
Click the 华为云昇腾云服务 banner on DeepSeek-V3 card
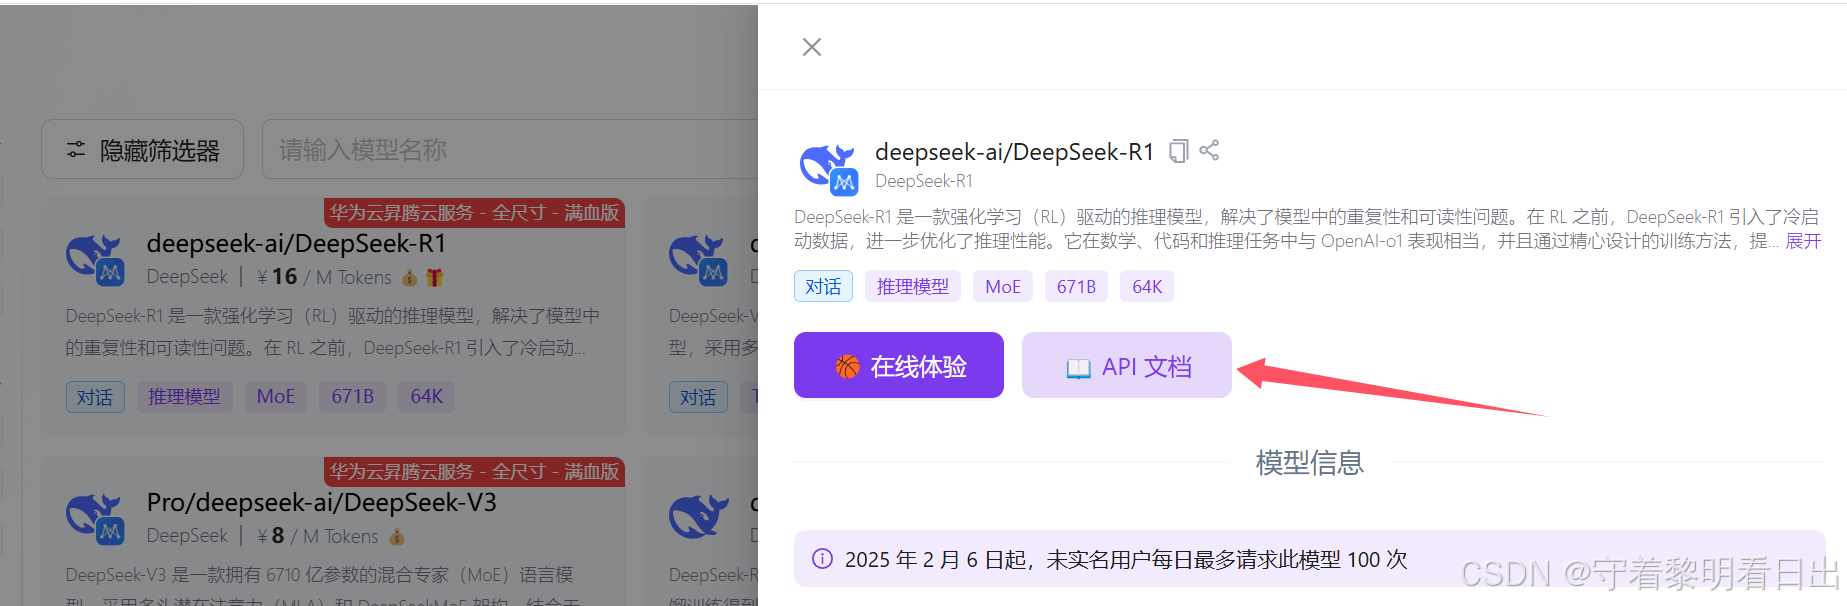pyautogui.click(x=474, y=472)
